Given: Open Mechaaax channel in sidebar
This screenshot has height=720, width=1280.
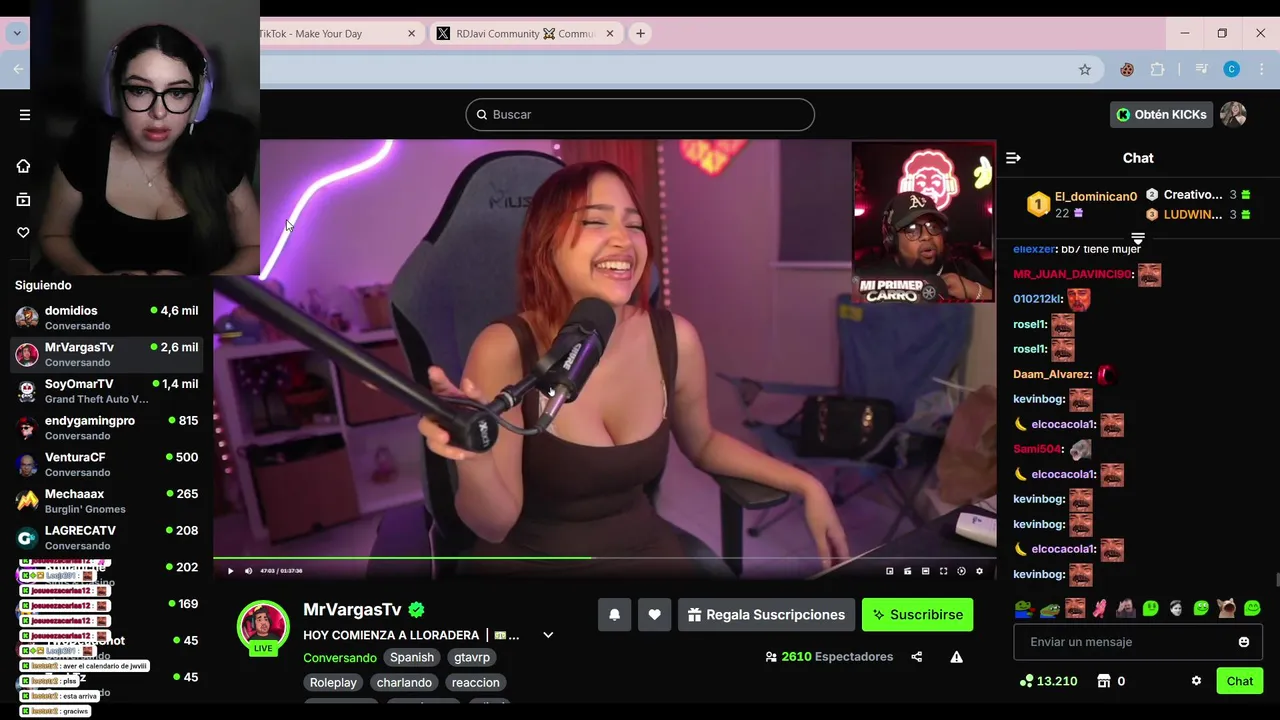Looking at the screenshot, I should (106, 501).
